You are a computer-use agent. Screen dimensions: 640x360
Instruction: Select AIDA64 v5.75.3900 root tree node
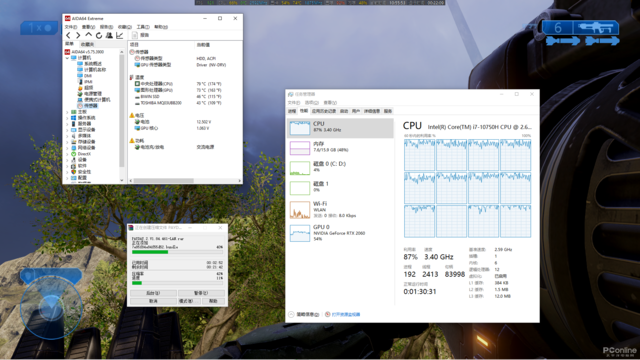point(84,52)
